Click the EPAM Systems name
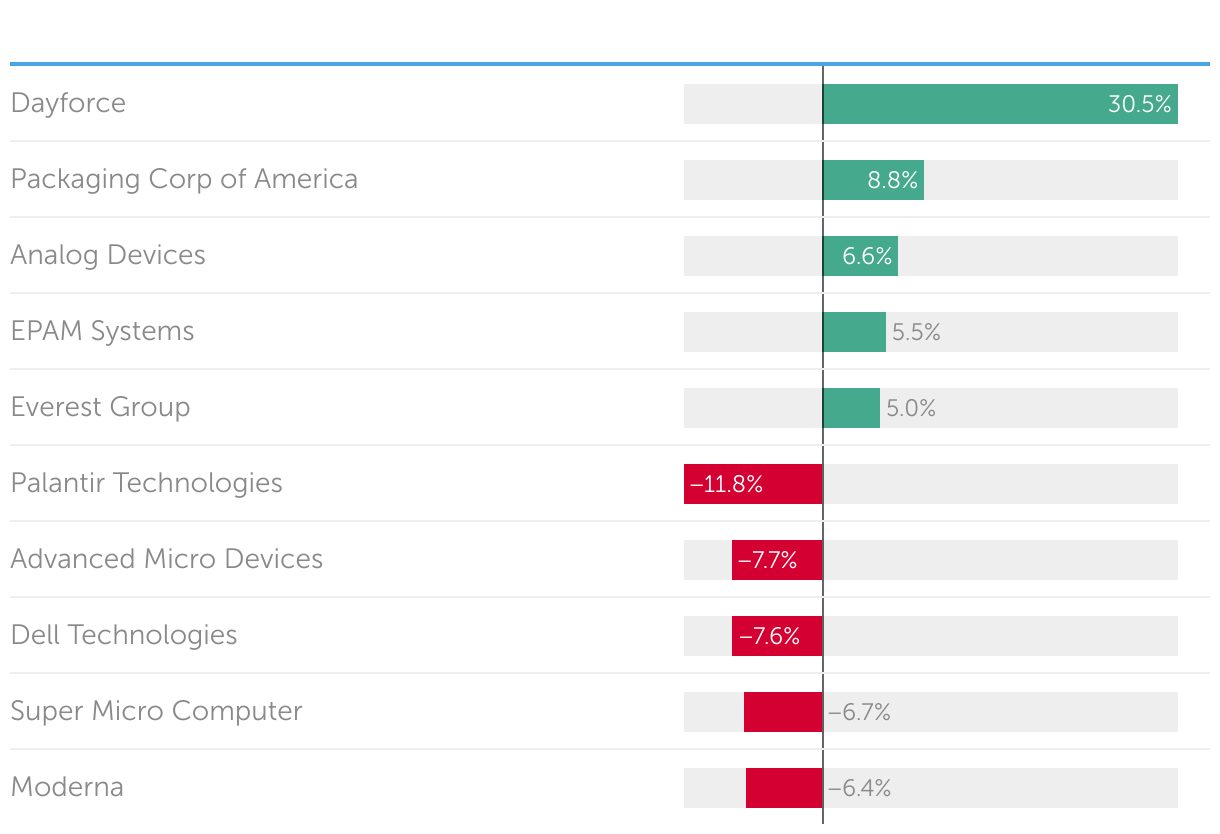The image size is (1220, 834). (102, 331)
